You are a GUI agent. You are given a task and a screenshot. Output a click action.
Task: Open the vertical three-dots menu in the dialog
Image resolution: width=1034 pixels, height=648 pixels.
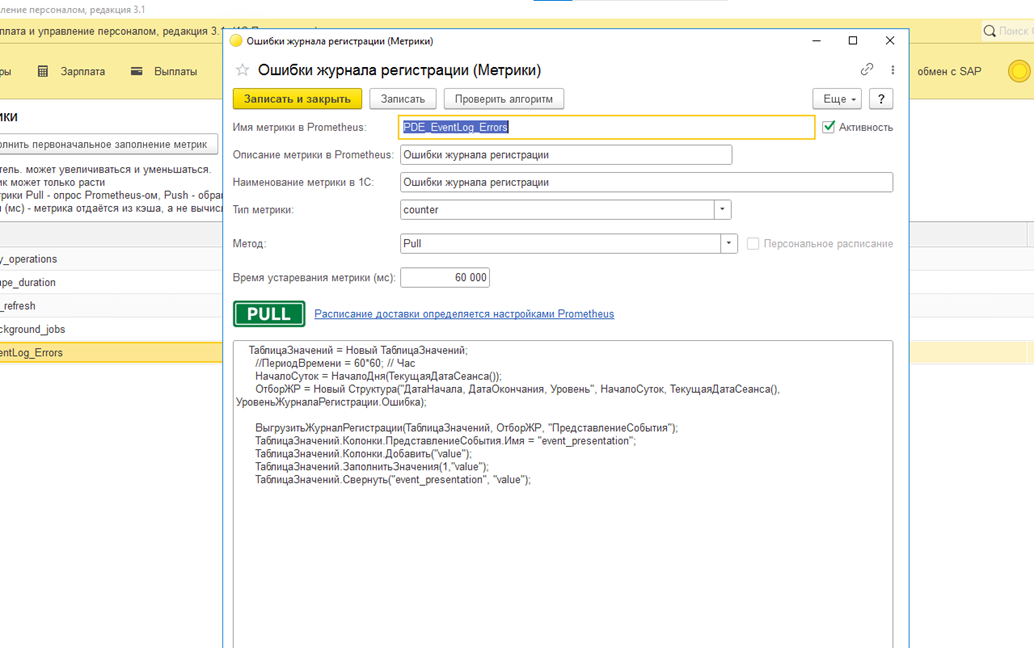[x=892, y=70]
